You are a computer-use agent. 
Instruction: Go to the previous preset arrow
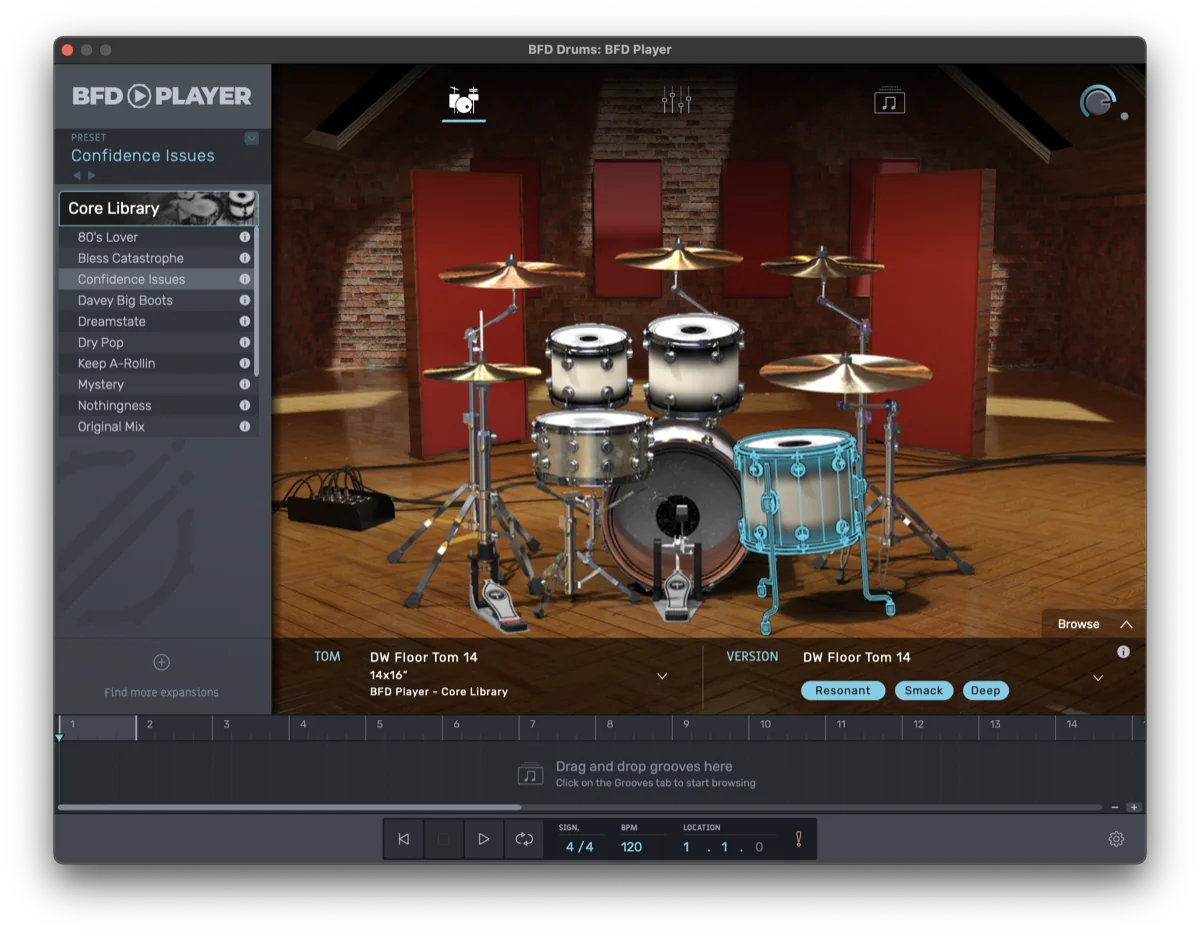point(77,175)
